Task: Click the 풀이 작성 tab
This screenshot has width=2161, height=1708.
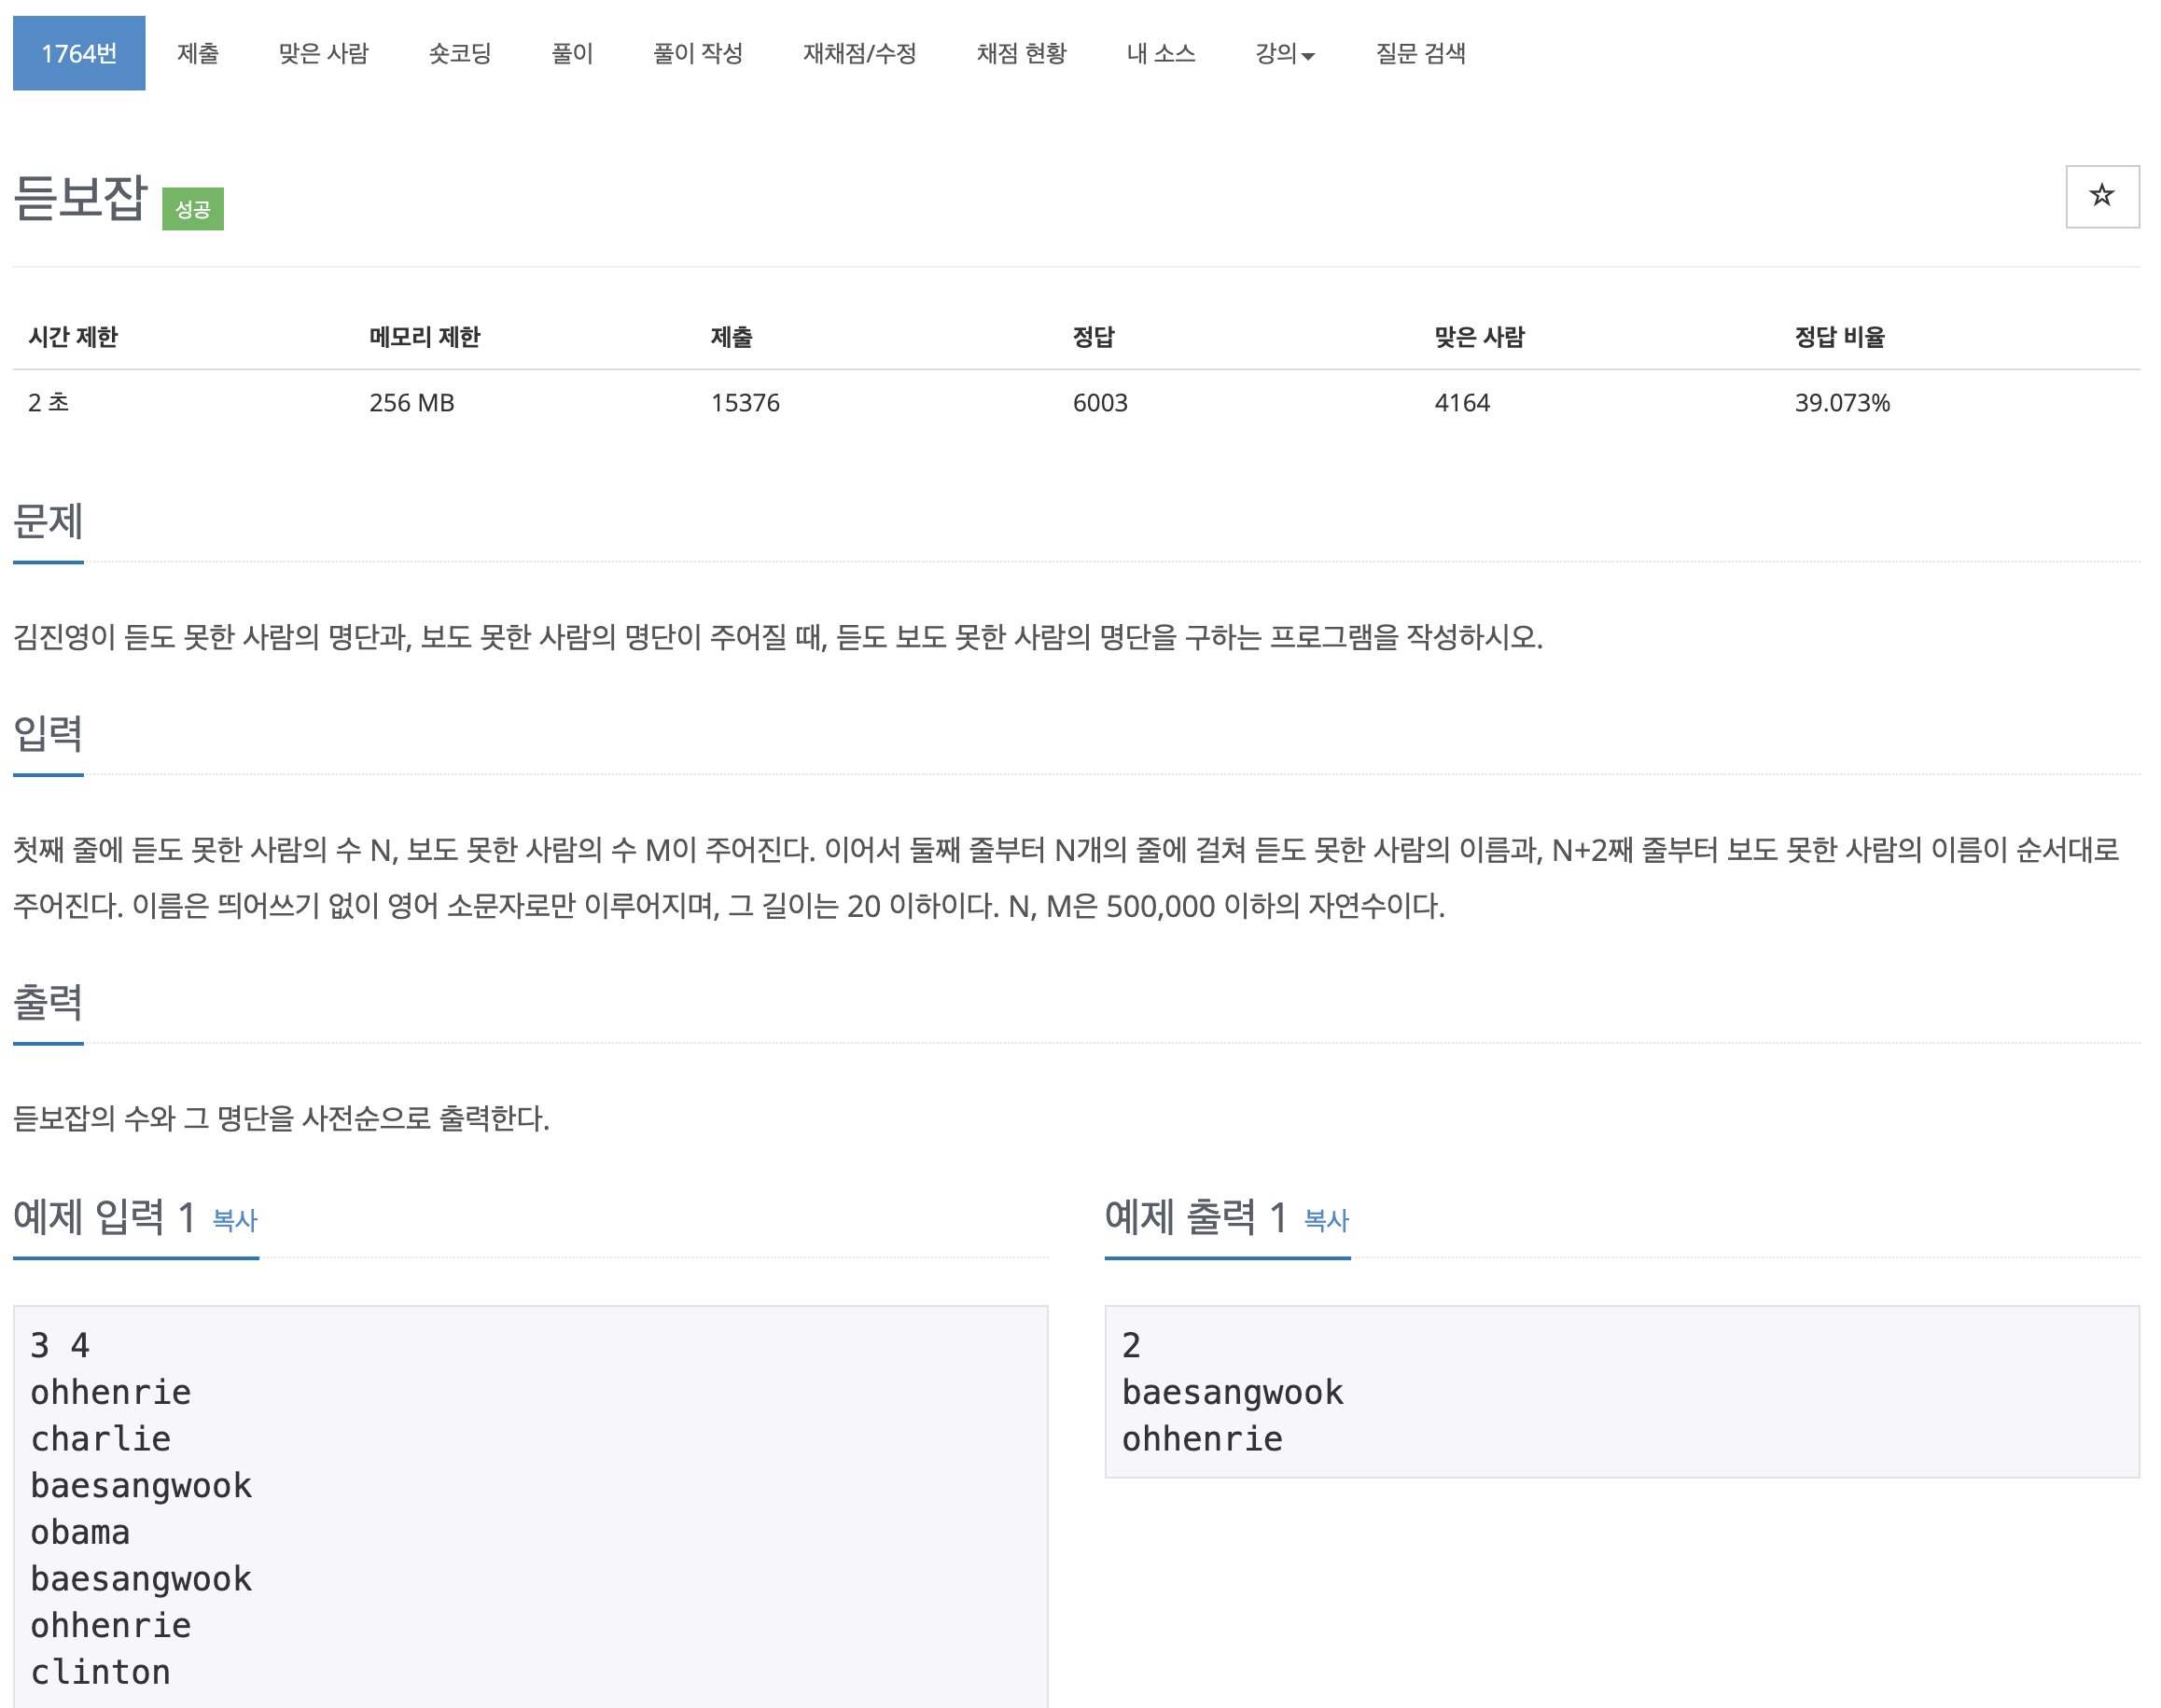Action: pyautogui.click(x=698, y=53)
